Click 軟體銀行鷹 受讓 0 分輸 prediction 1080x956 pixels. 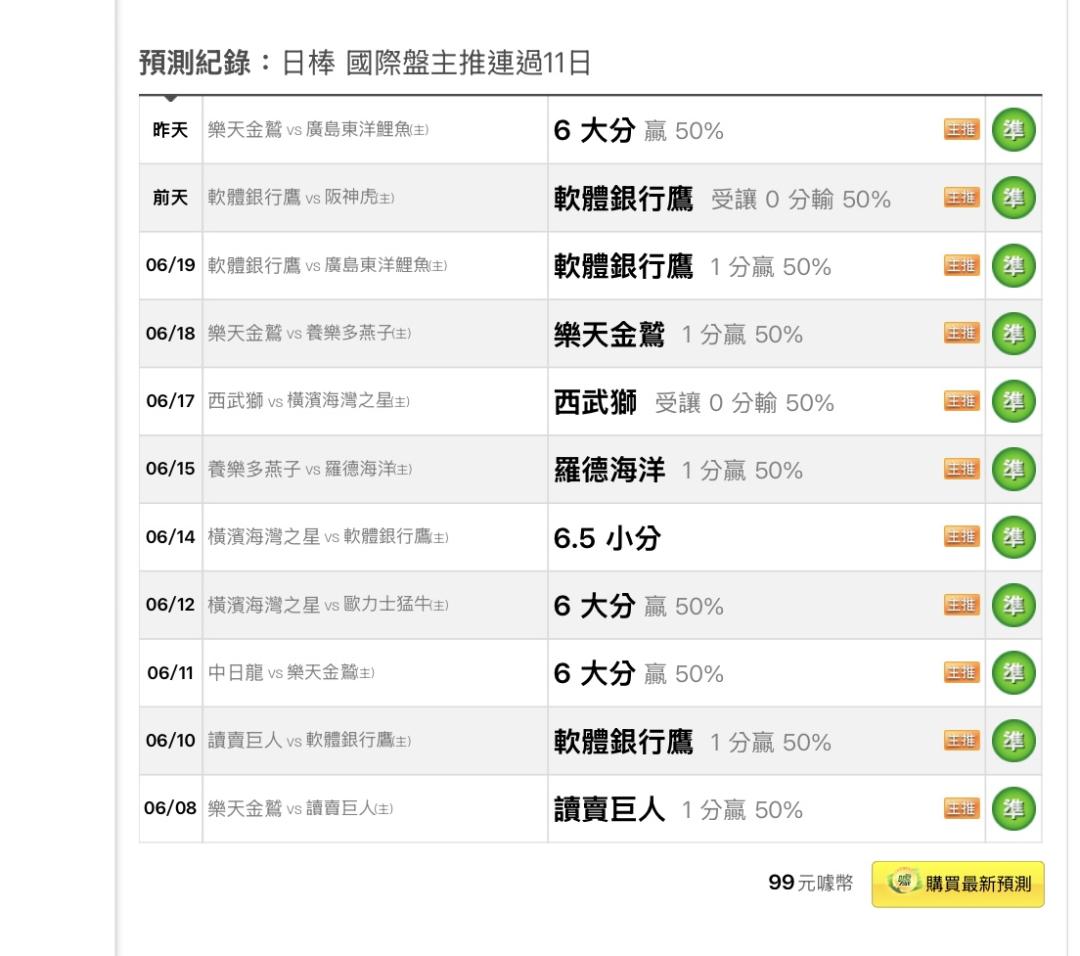(722, 199)
